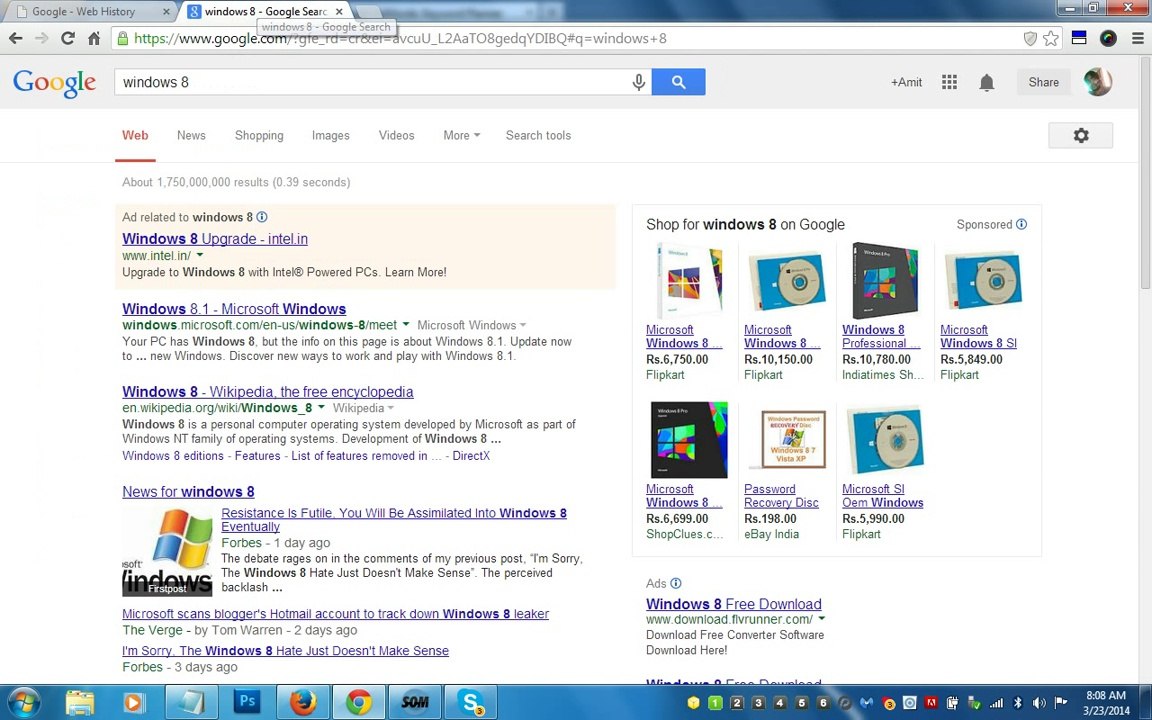Image resolution: width=1152 pixels, height=720 pixels.
Task: Click the taskbar clock showing 8:08 AM
Action: (1106, 703)
